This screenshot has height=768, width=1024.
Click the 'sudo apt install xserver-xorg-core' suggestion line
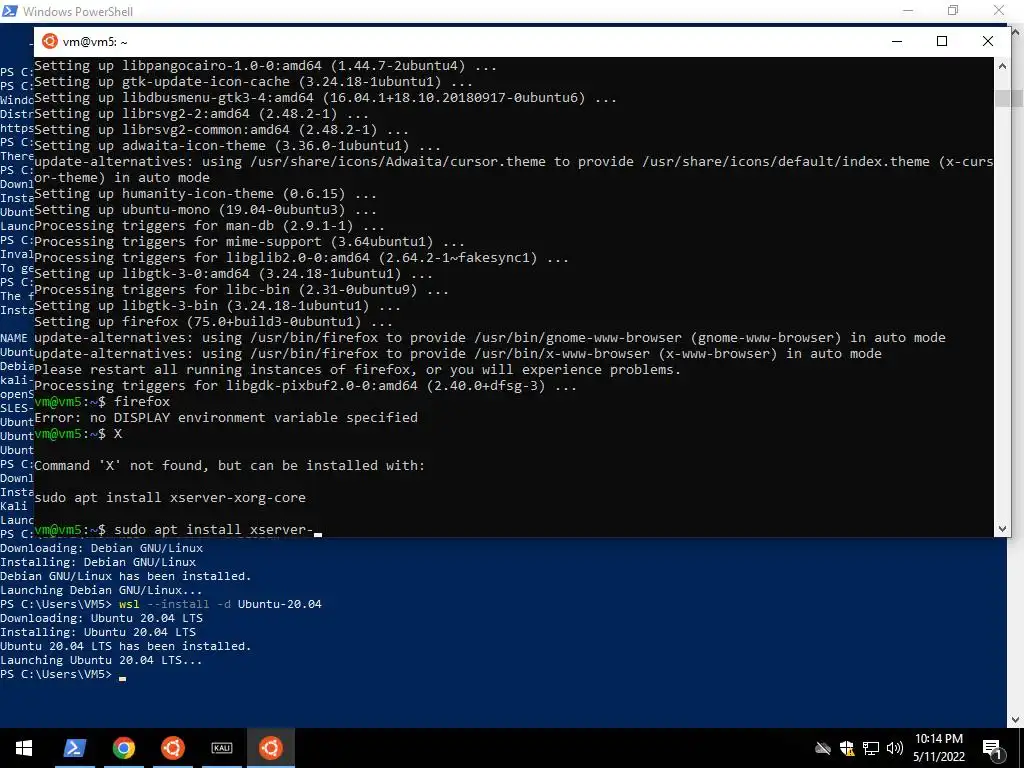point(170,498)
